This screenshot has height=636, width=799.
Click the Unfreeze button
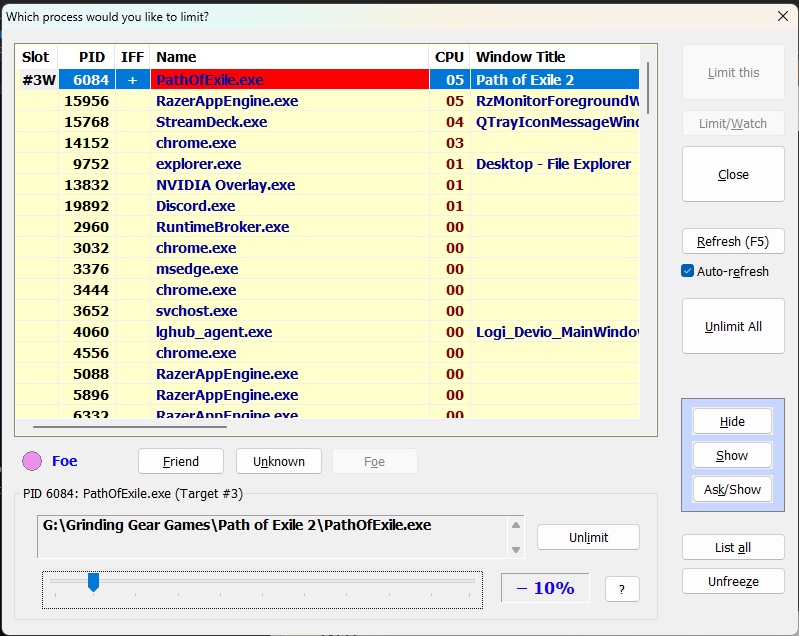click(x=733, y=581)
